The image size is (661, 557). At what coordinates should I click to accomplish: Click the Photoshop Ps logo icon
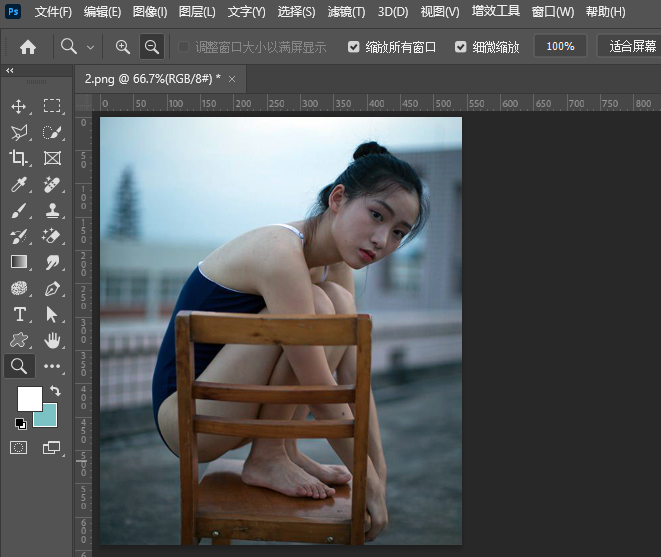13,11
